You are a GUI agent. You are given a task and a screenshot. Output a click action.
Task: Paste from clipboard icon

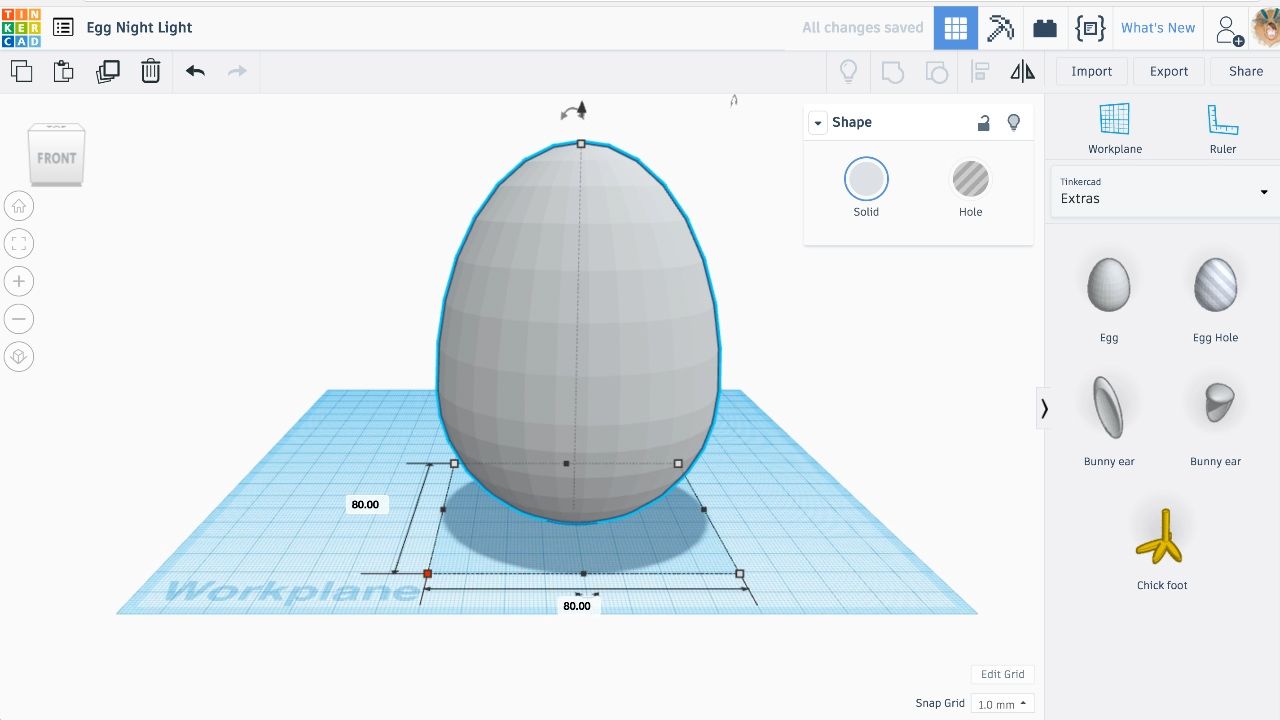click(x=63, y=71)
